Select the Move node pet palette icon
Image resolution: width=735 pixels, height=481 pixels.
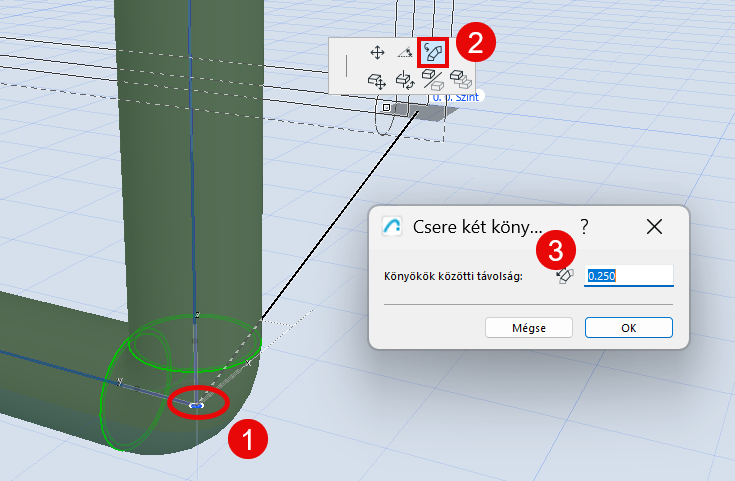(x=377, y=53)
